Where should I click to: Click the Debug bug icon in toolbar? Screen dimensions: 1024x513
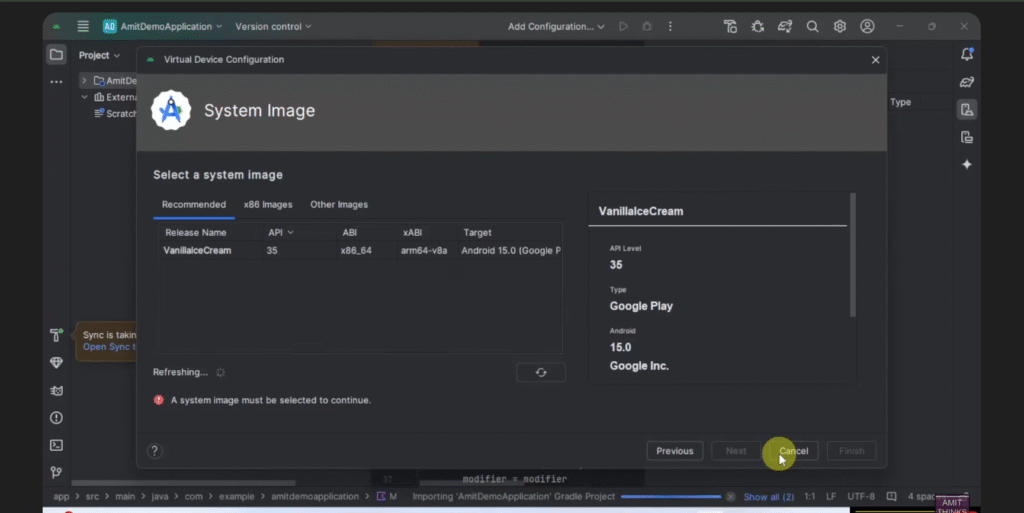(647, 26)
